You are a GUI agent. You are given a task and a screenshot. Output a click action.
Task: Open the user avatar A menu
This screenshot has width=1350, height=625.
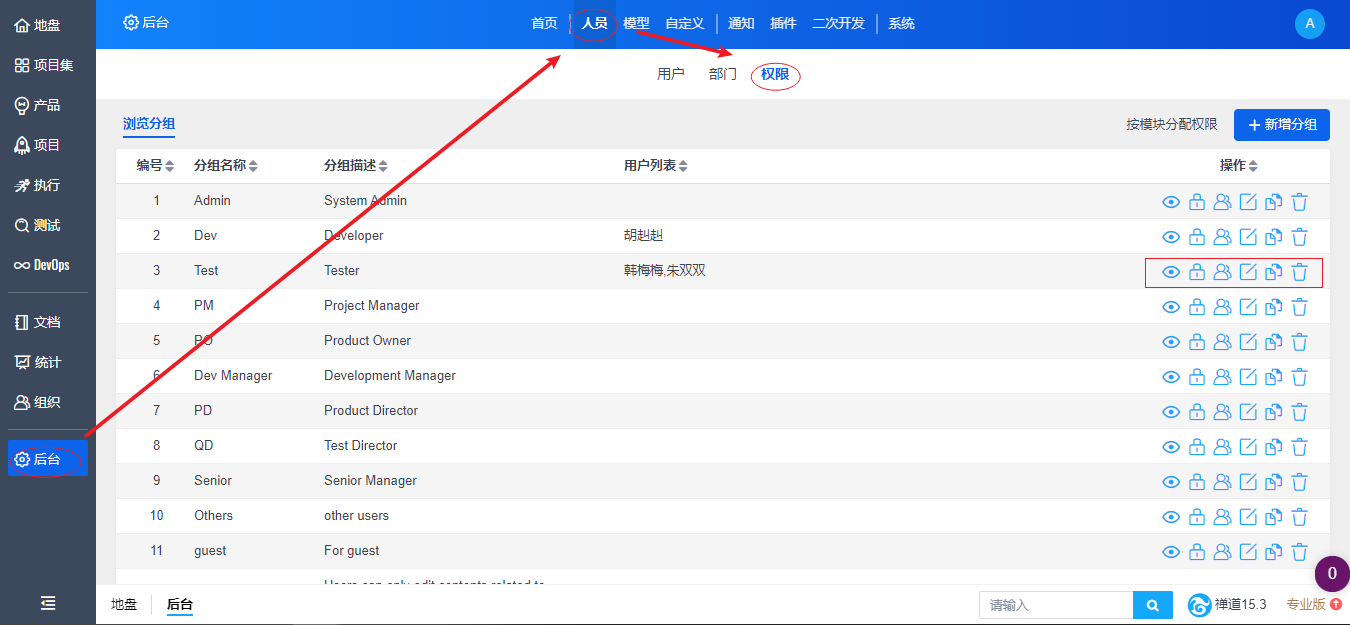coord(1309,23)
